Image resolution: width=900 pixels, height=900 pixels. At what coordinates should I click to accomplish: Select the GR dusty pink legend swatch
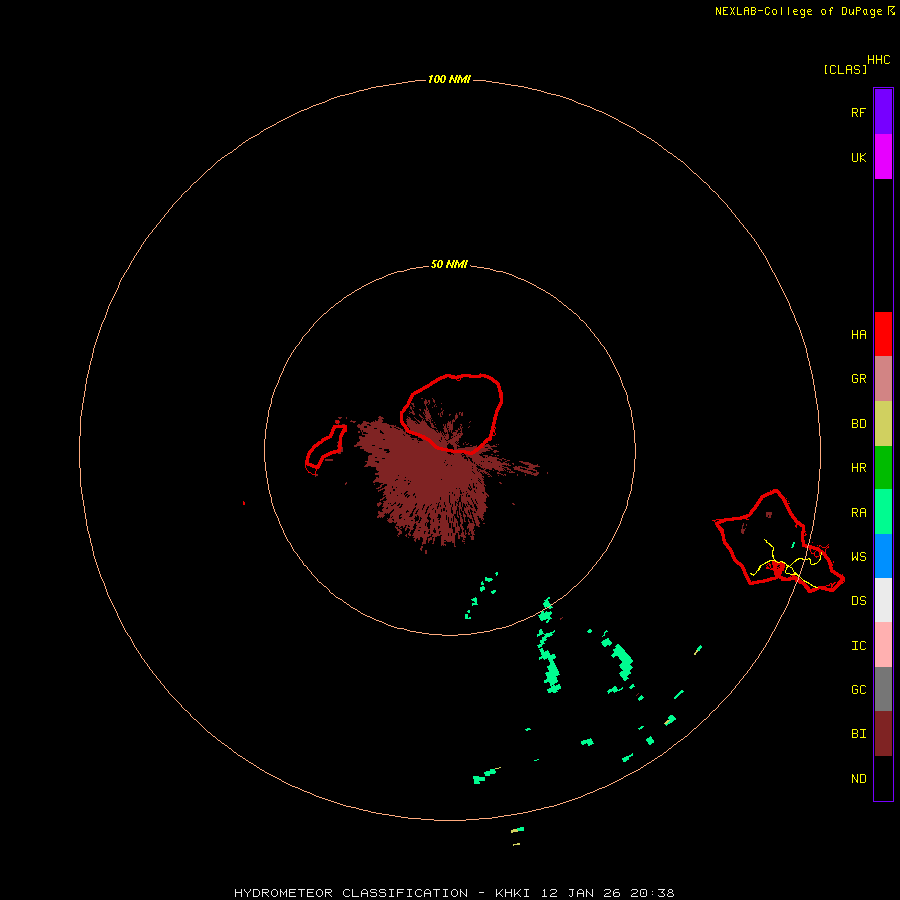coord(883,379)
